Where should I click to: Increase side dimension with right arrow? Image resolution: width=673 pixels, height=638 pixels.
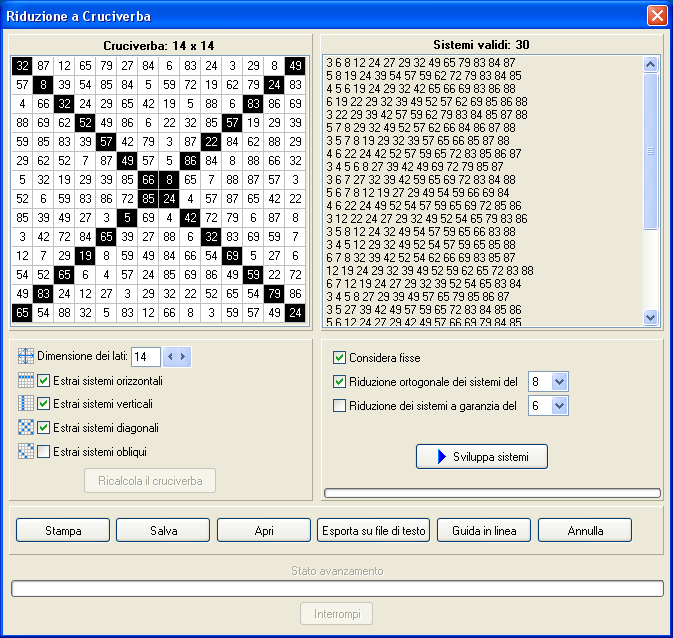tap(183, 357)
